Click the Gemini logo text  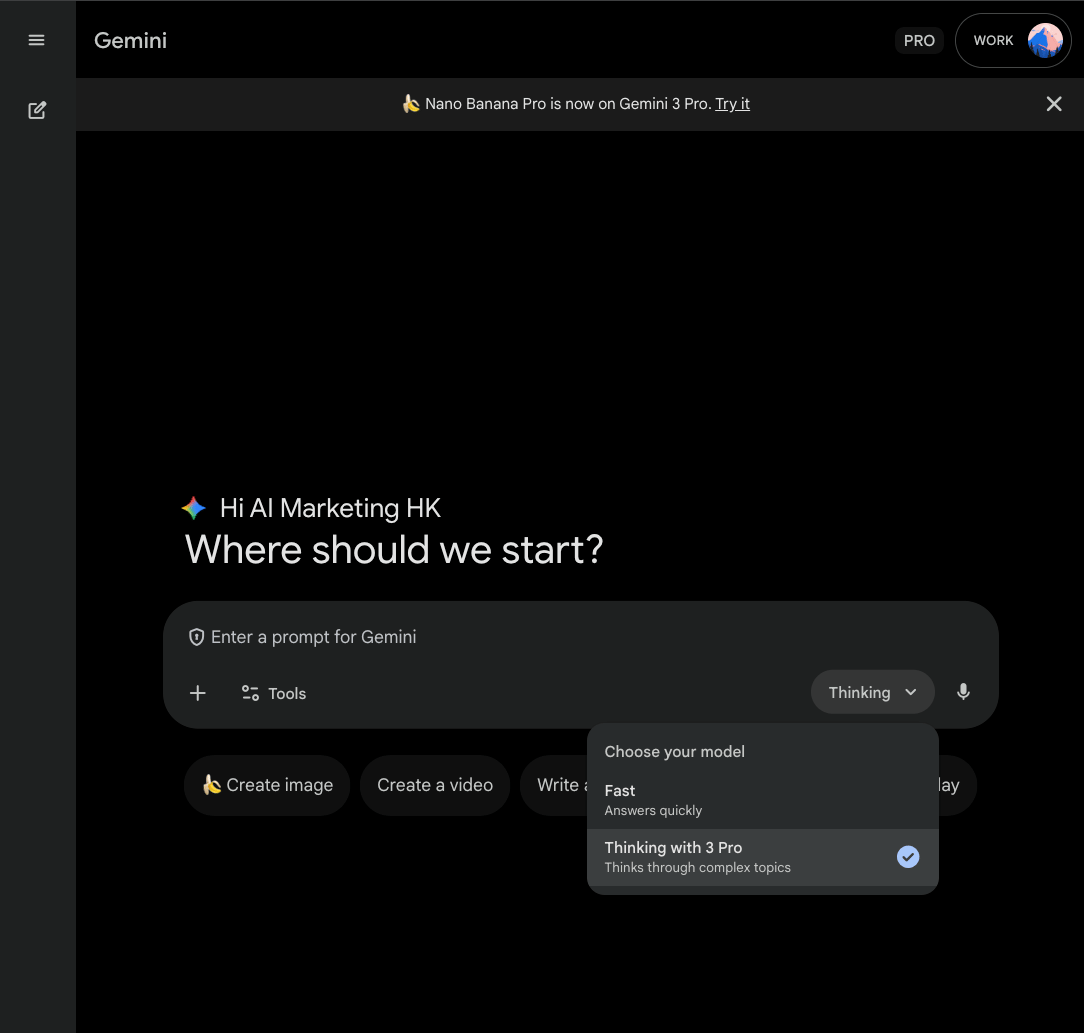[x=131, y=41]
